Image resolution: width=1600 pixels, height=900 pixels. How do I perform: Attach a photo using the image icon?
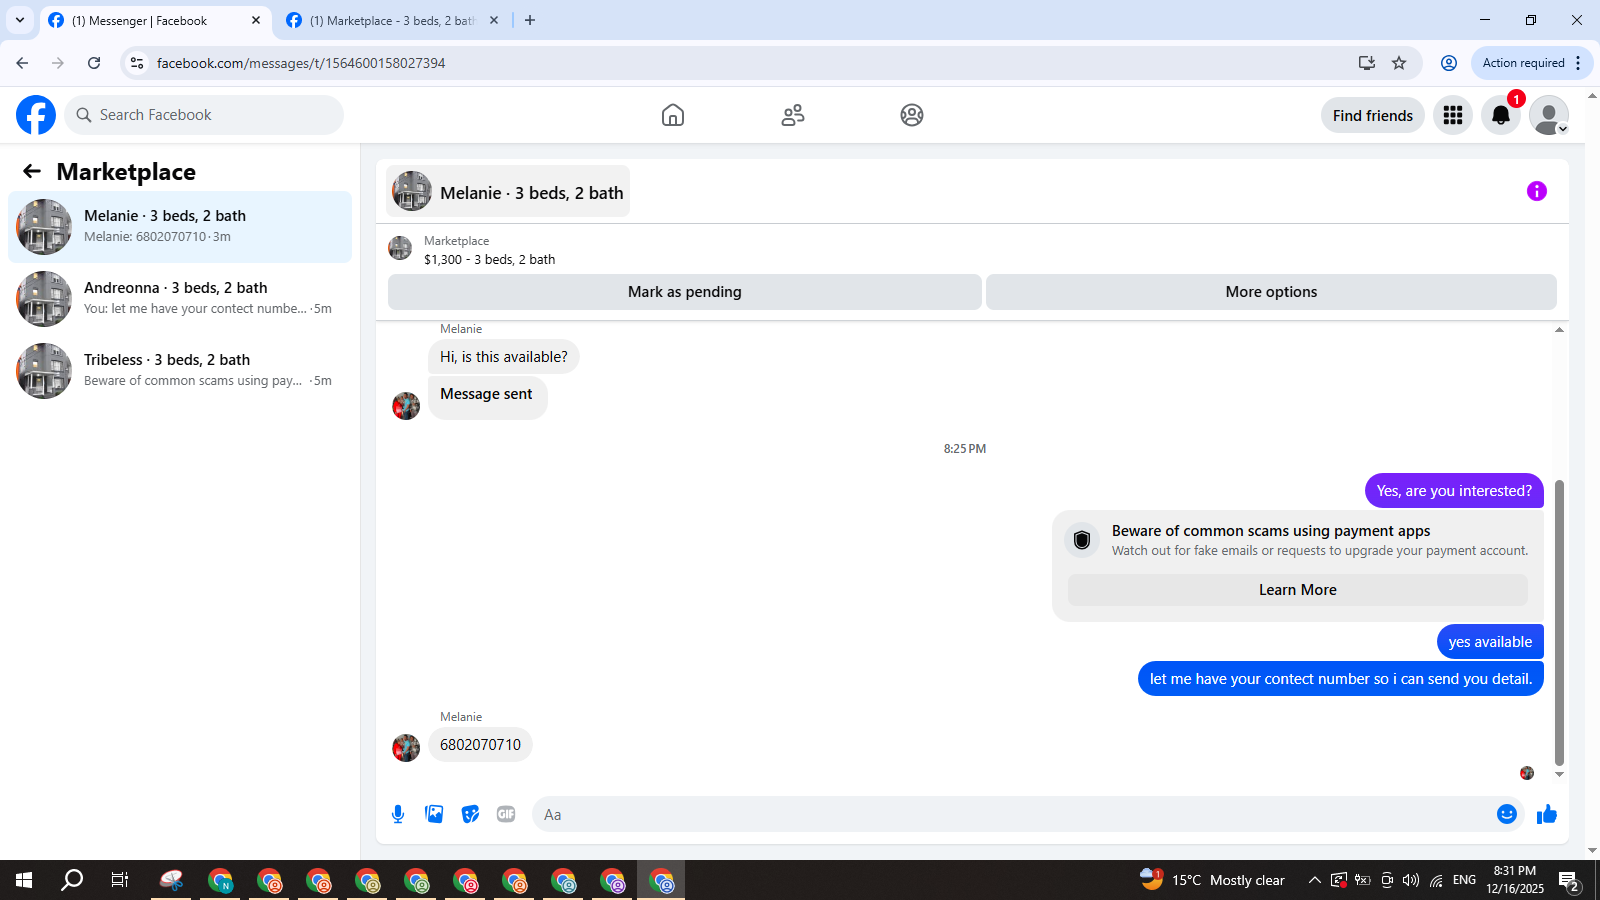(x=434, y=814)
